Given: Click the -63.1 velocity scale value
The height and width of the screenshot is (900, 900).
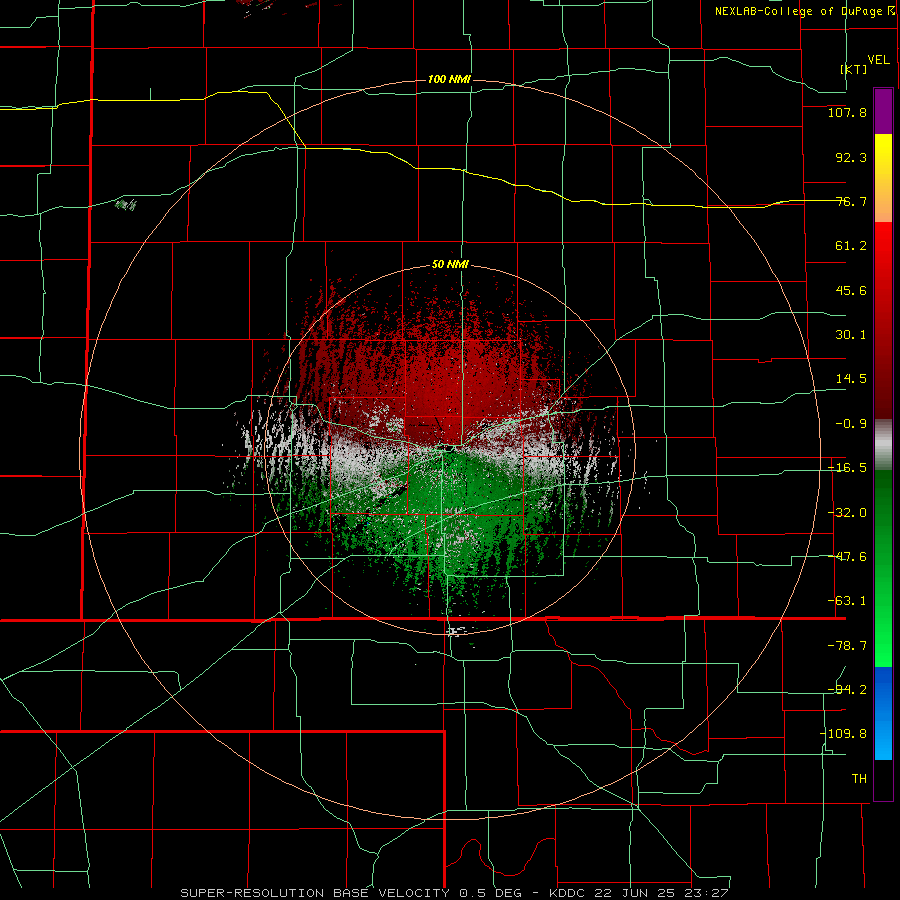Looking at the screenshot, I should click(847, 601).
